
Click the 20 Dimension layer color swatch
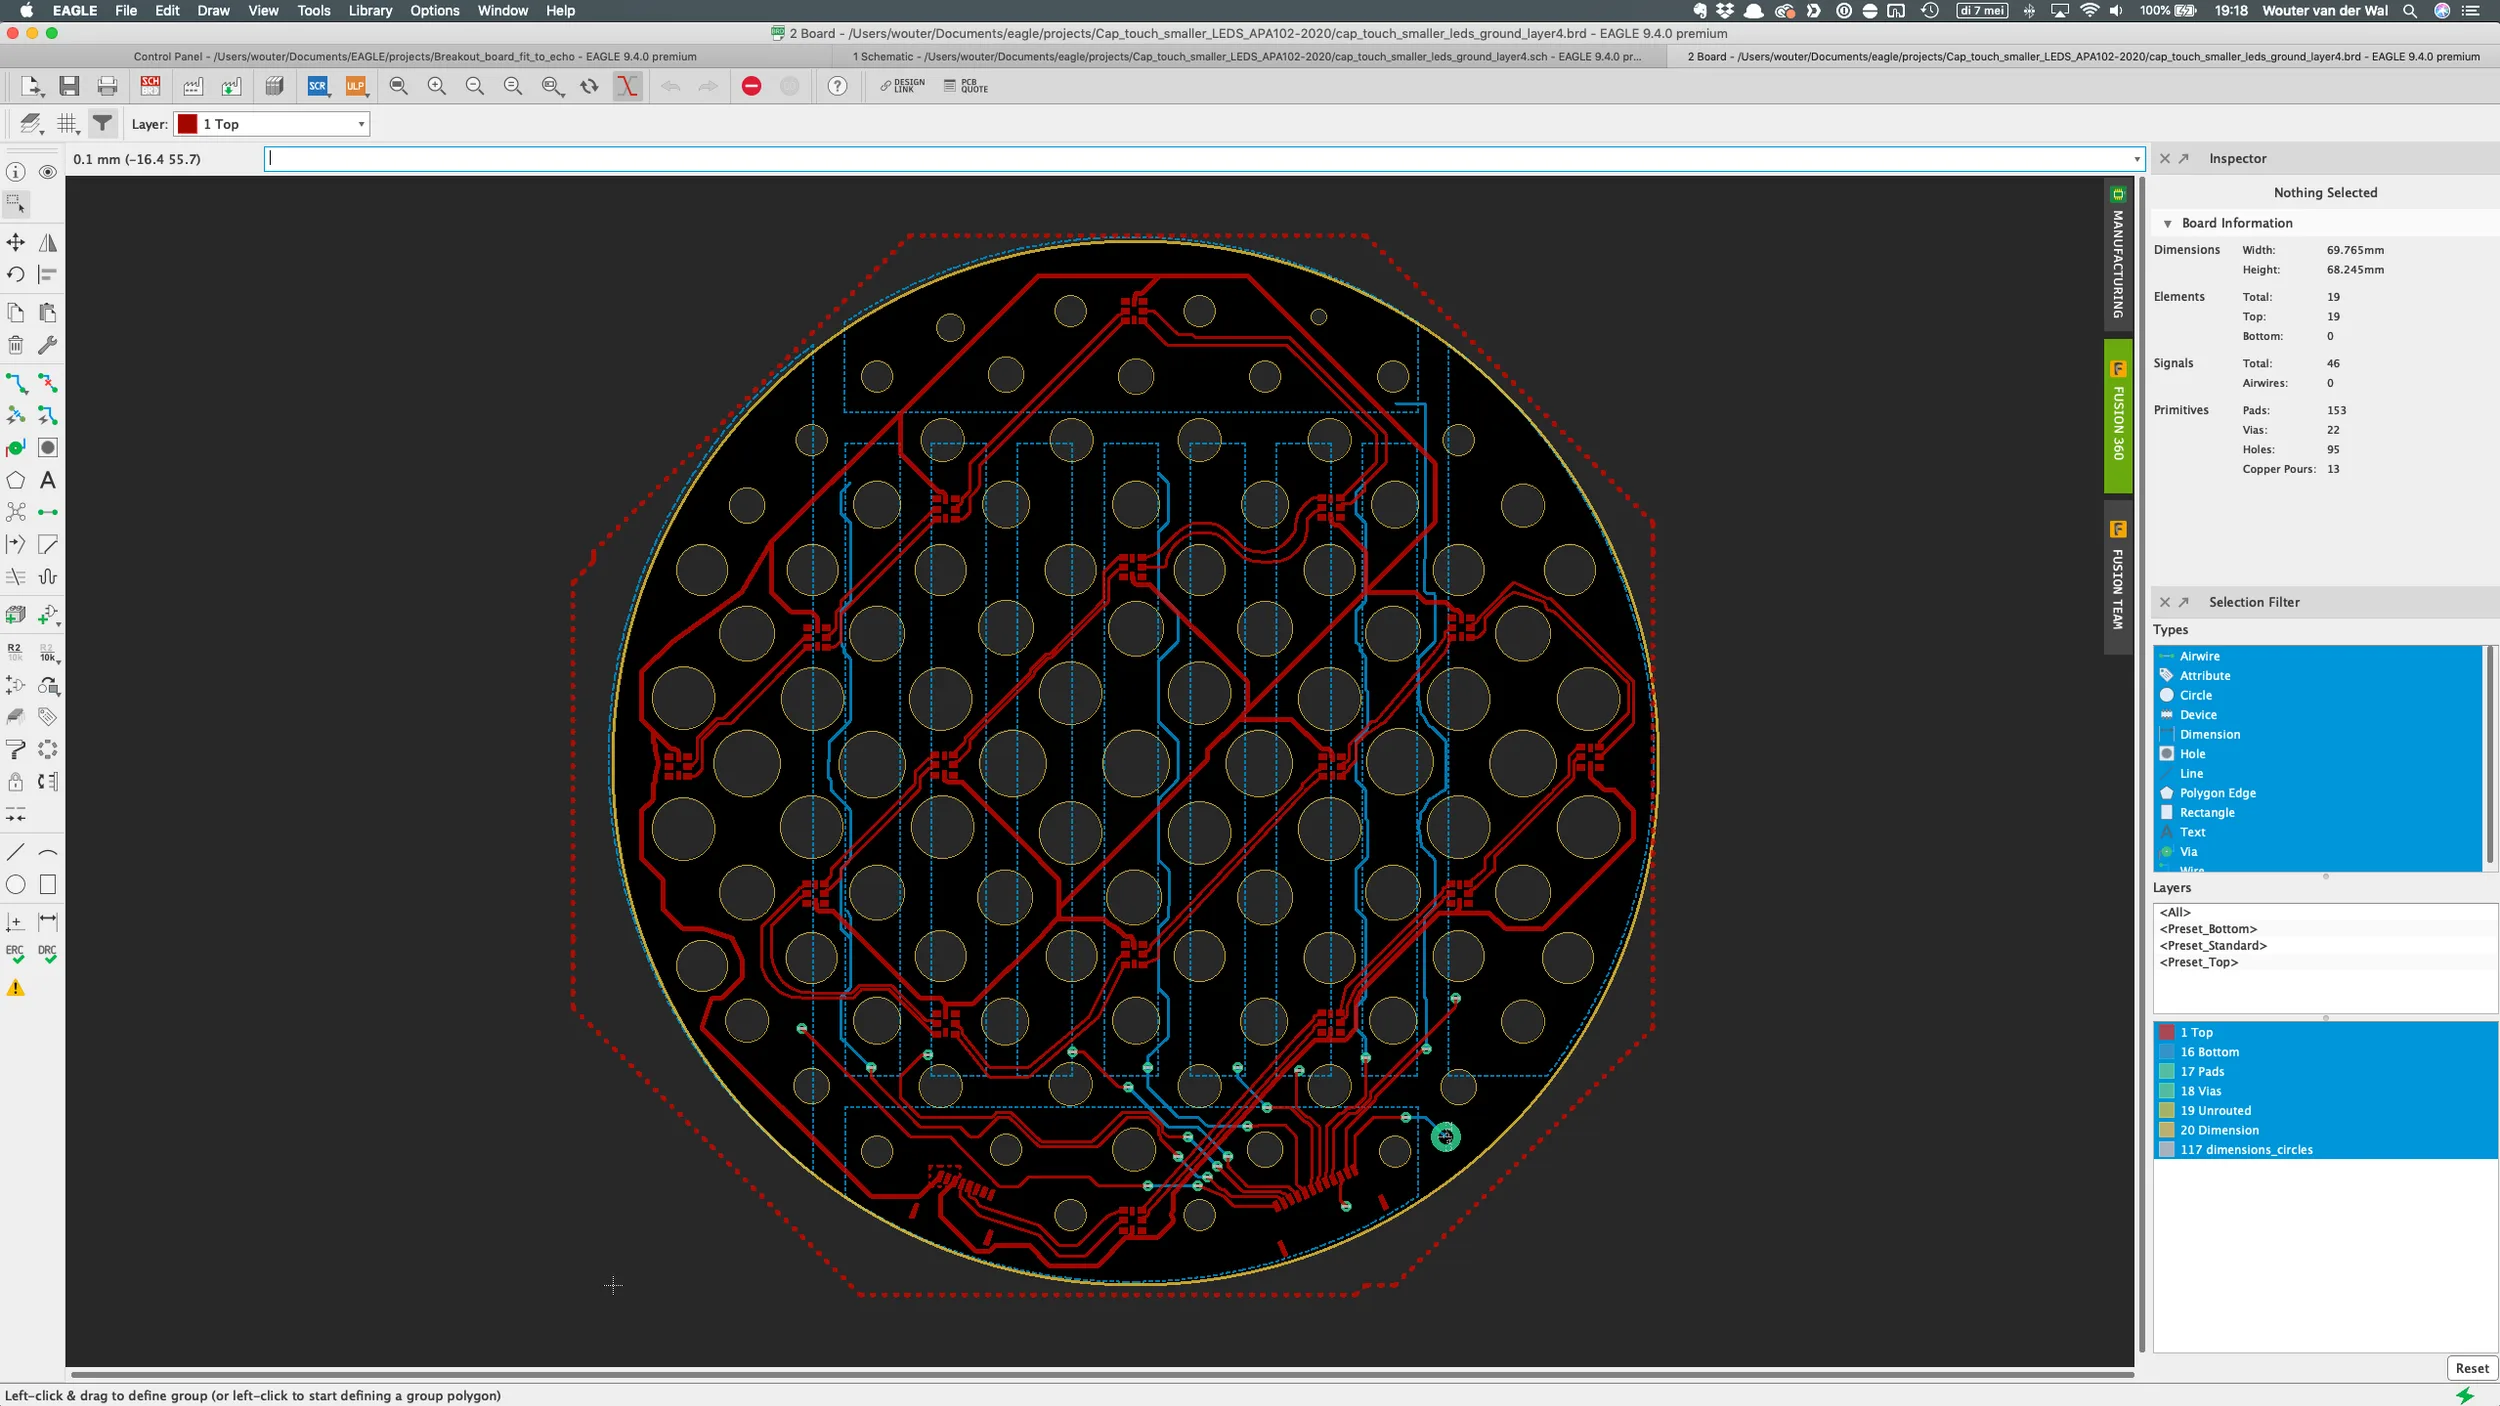tap(2167, 1130)
